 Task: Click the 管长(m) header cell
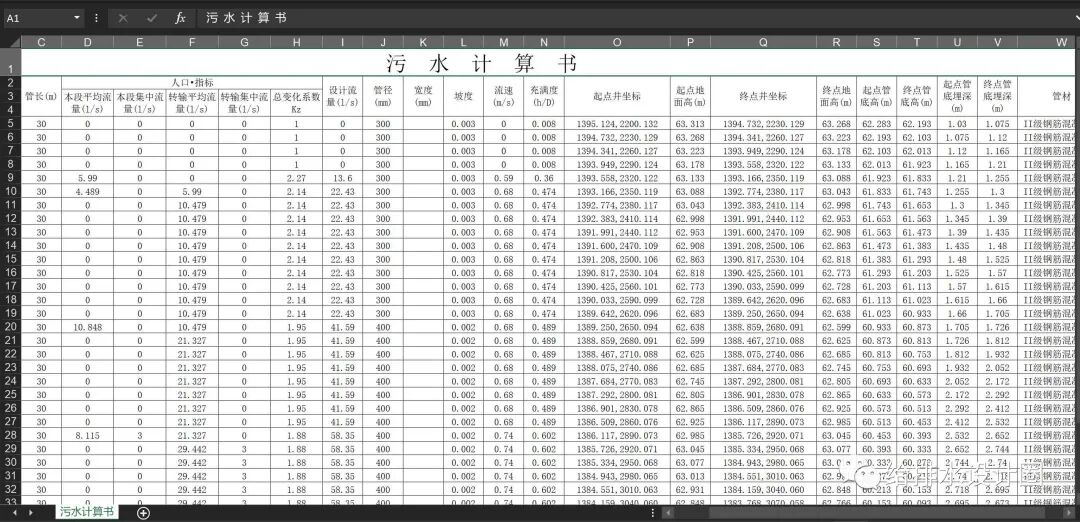tap(41, 96)
